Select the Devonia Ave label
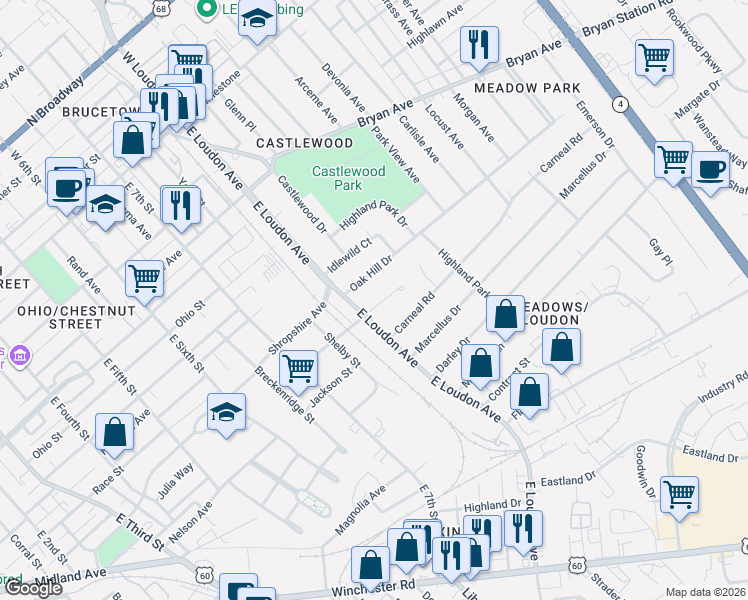Screen dimensions: 748x600 343,87
